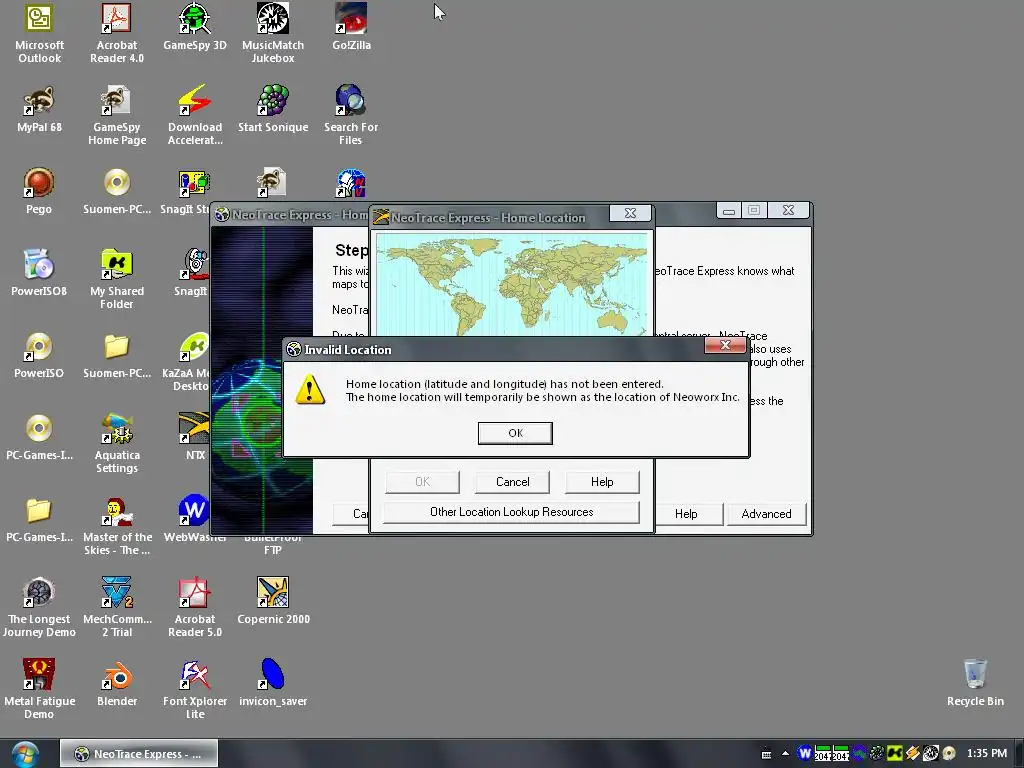Click OK in the Invalid Location dialog
This screenshot has width=1024, height=768.
pyautogui.click(x=515, y=433)
